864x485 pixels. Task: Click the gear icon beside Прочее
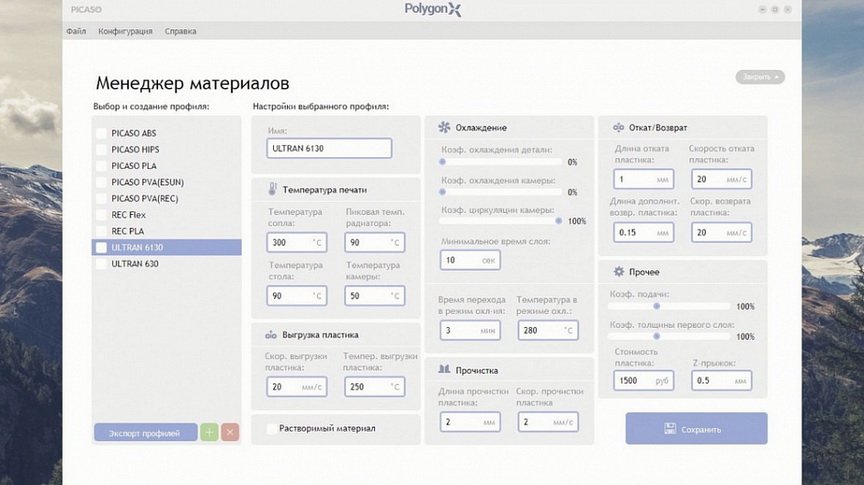tap(618, 271)
